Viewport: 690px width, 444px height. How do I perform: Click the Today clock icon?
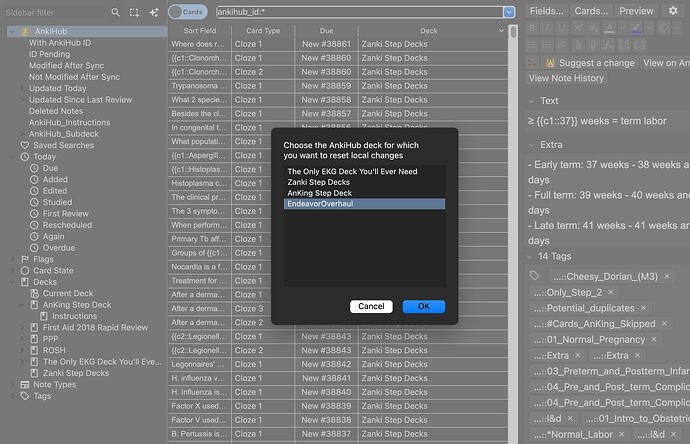coord(25,157)
